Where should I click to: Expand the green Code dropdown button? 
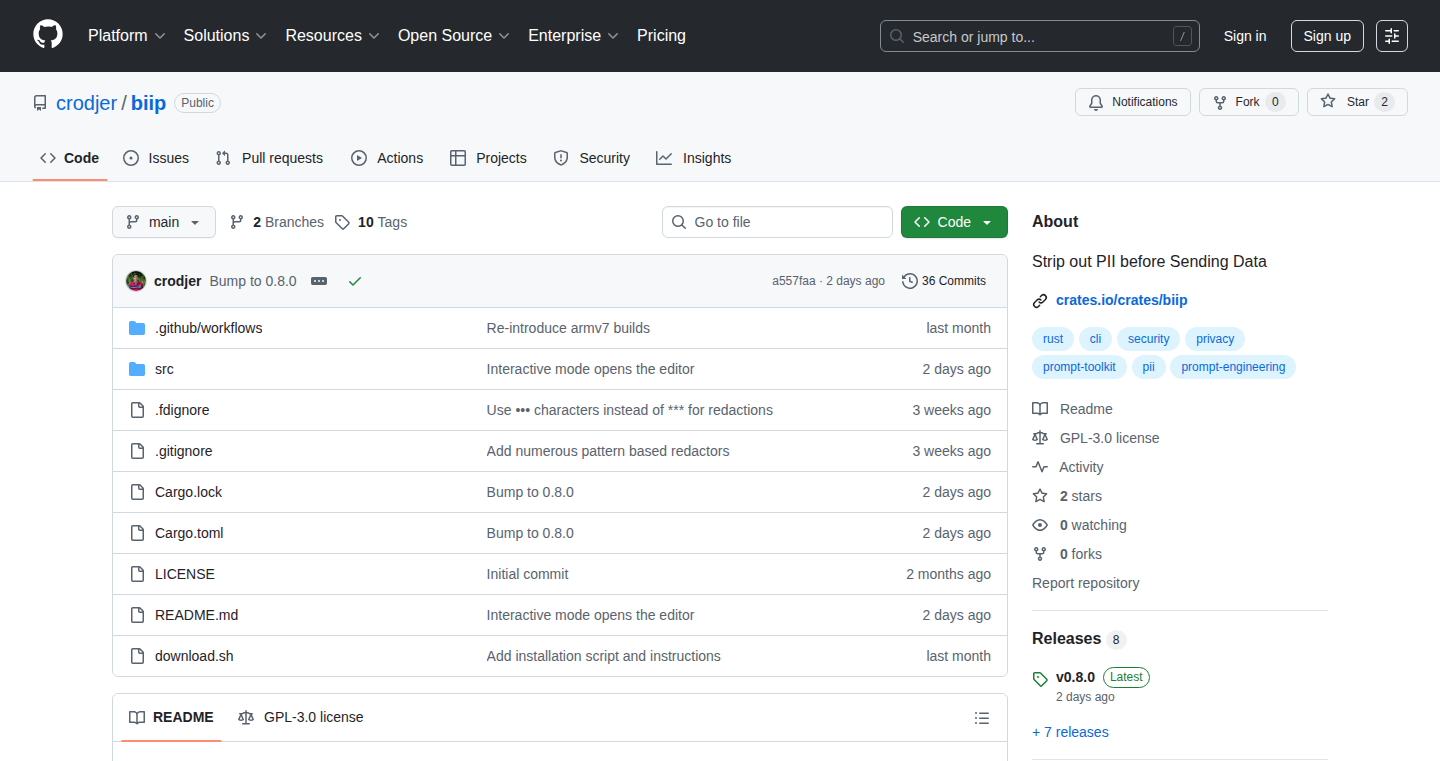(x=954, y=222)
